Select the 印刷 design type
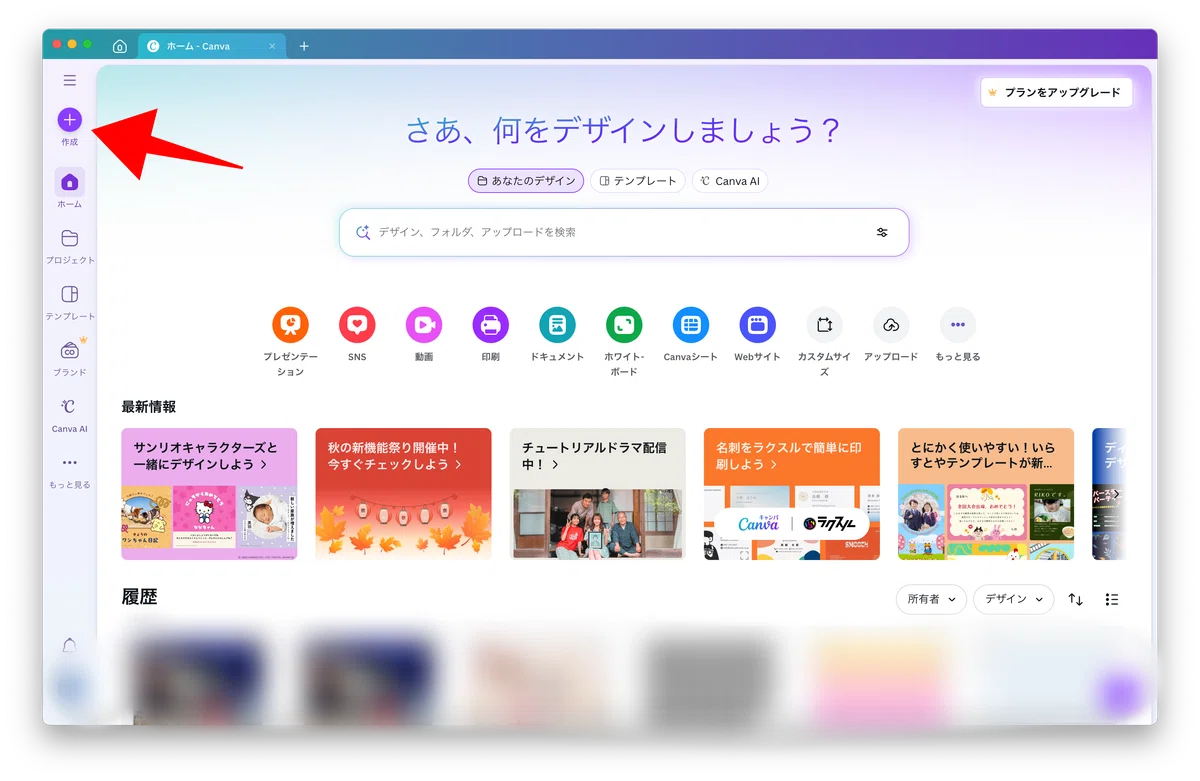1200x781 pixels. pos(490,324)
